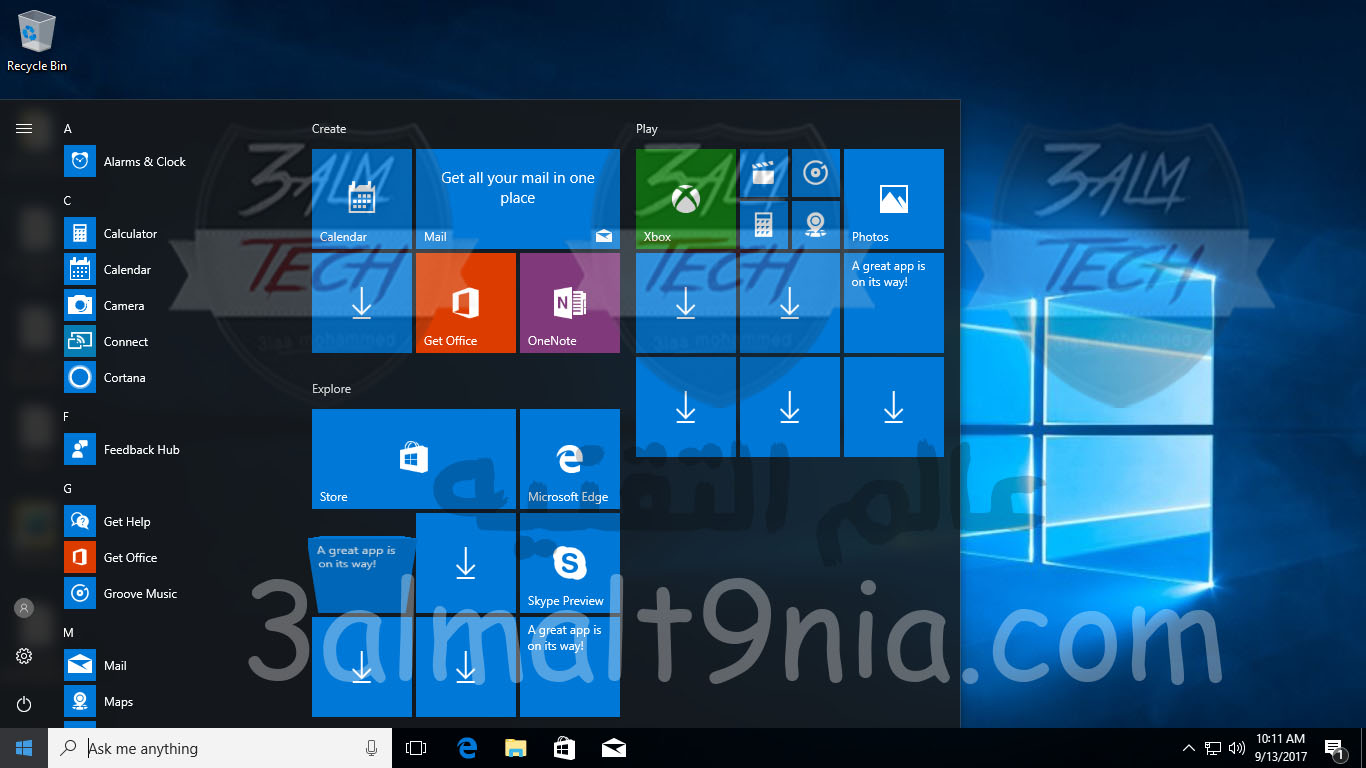Screen dimensions: 1366x768
Task: Expand the Start menu hamburger navigation
Action: click(24, 128)
